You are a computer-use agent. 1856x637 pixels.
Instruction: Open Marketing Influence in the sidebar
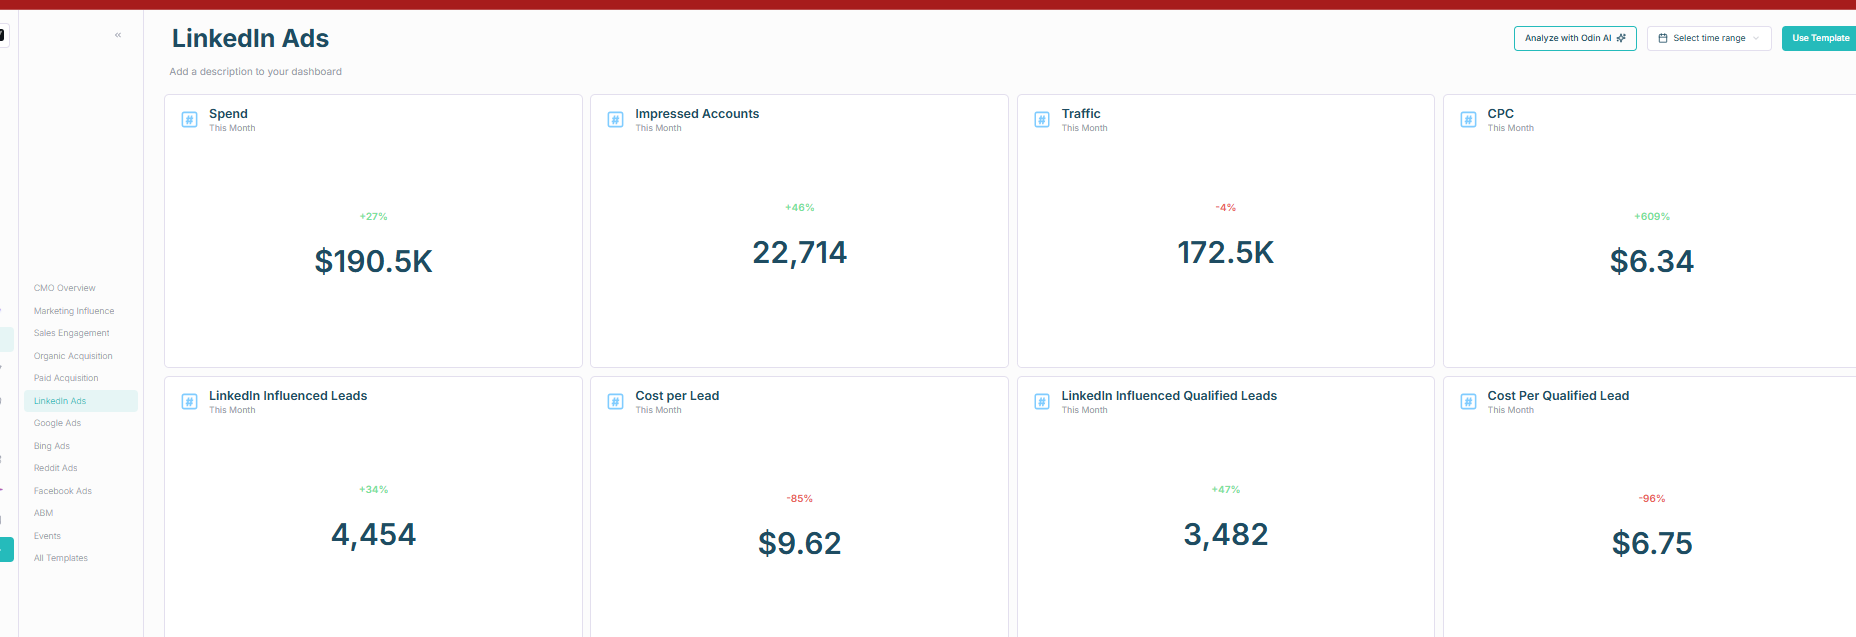(74, 311)
